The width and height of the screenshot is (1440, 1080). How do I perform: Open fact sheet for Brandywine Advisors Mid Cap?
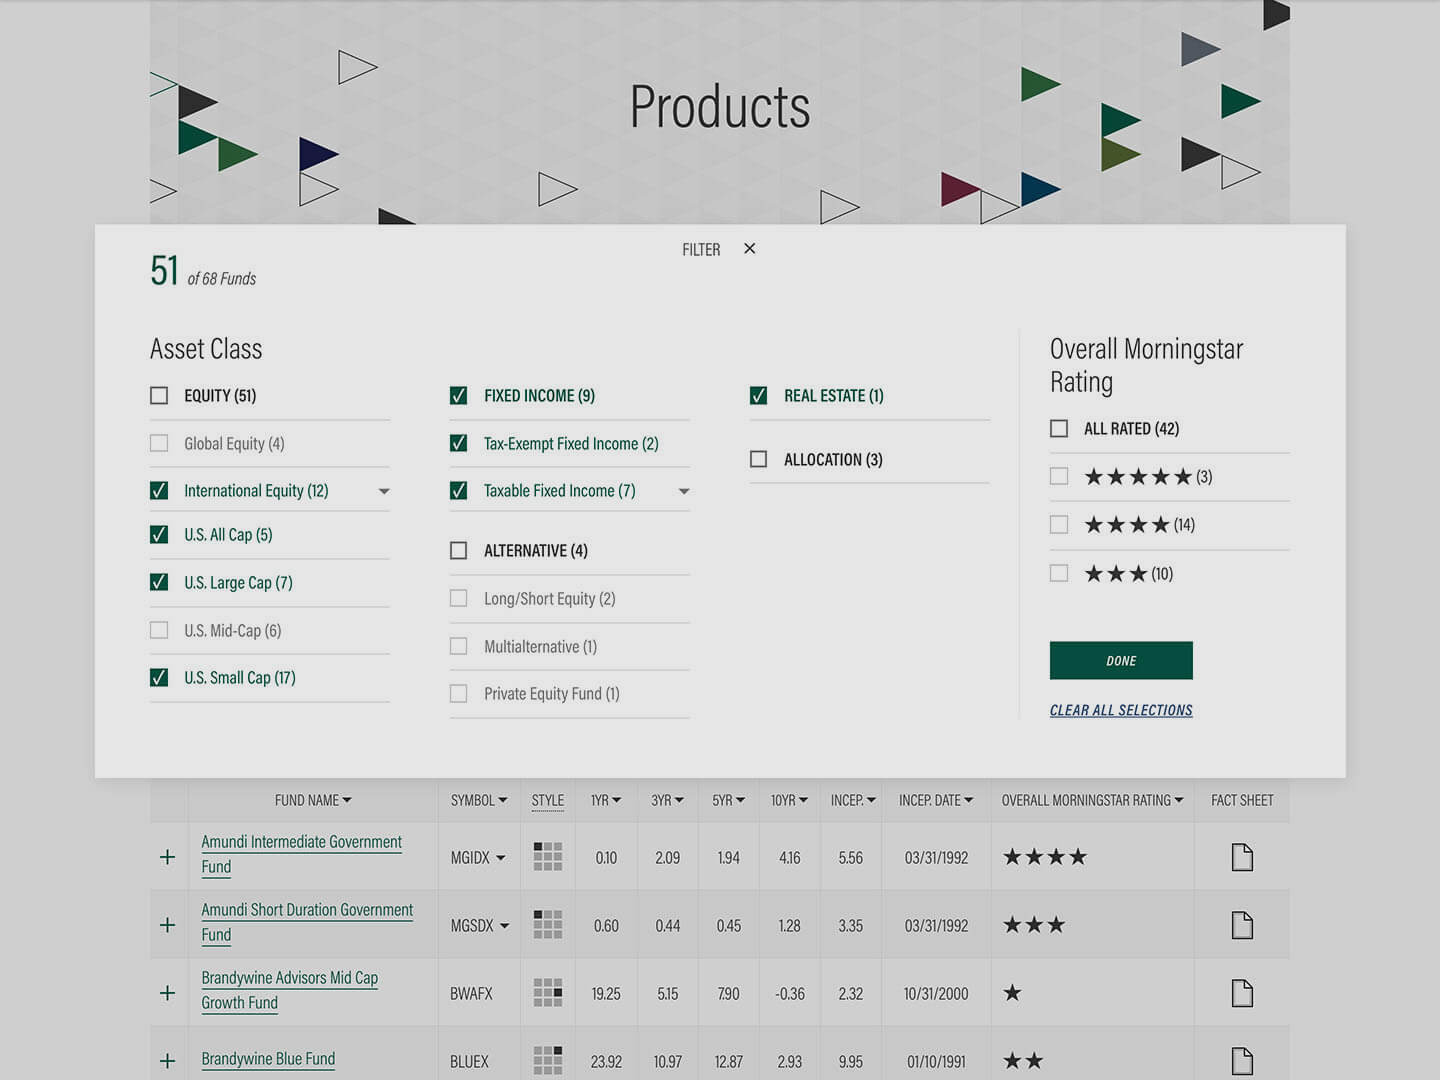click(x=1242, y=993)
